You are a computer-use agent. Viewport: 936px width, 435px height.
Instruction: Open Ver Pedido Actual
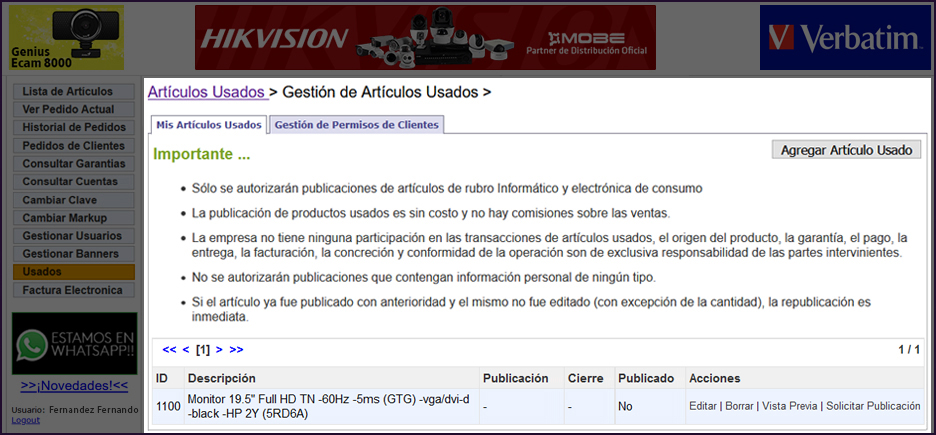pyautogui.click(x=74, y=109)
